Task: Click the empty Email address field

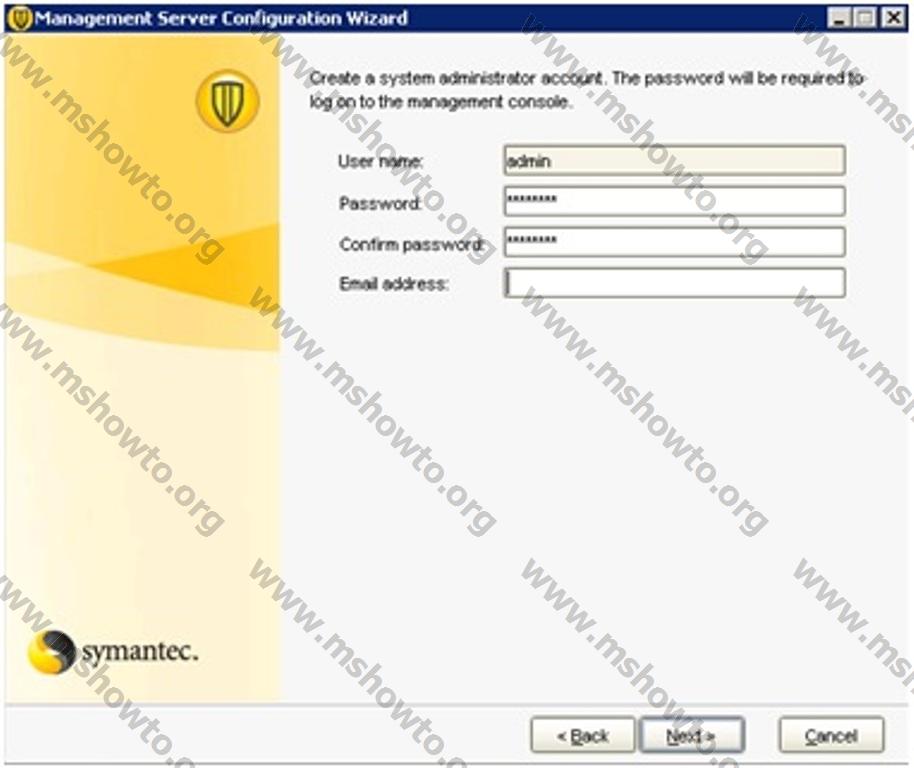Action: (674, 284)
